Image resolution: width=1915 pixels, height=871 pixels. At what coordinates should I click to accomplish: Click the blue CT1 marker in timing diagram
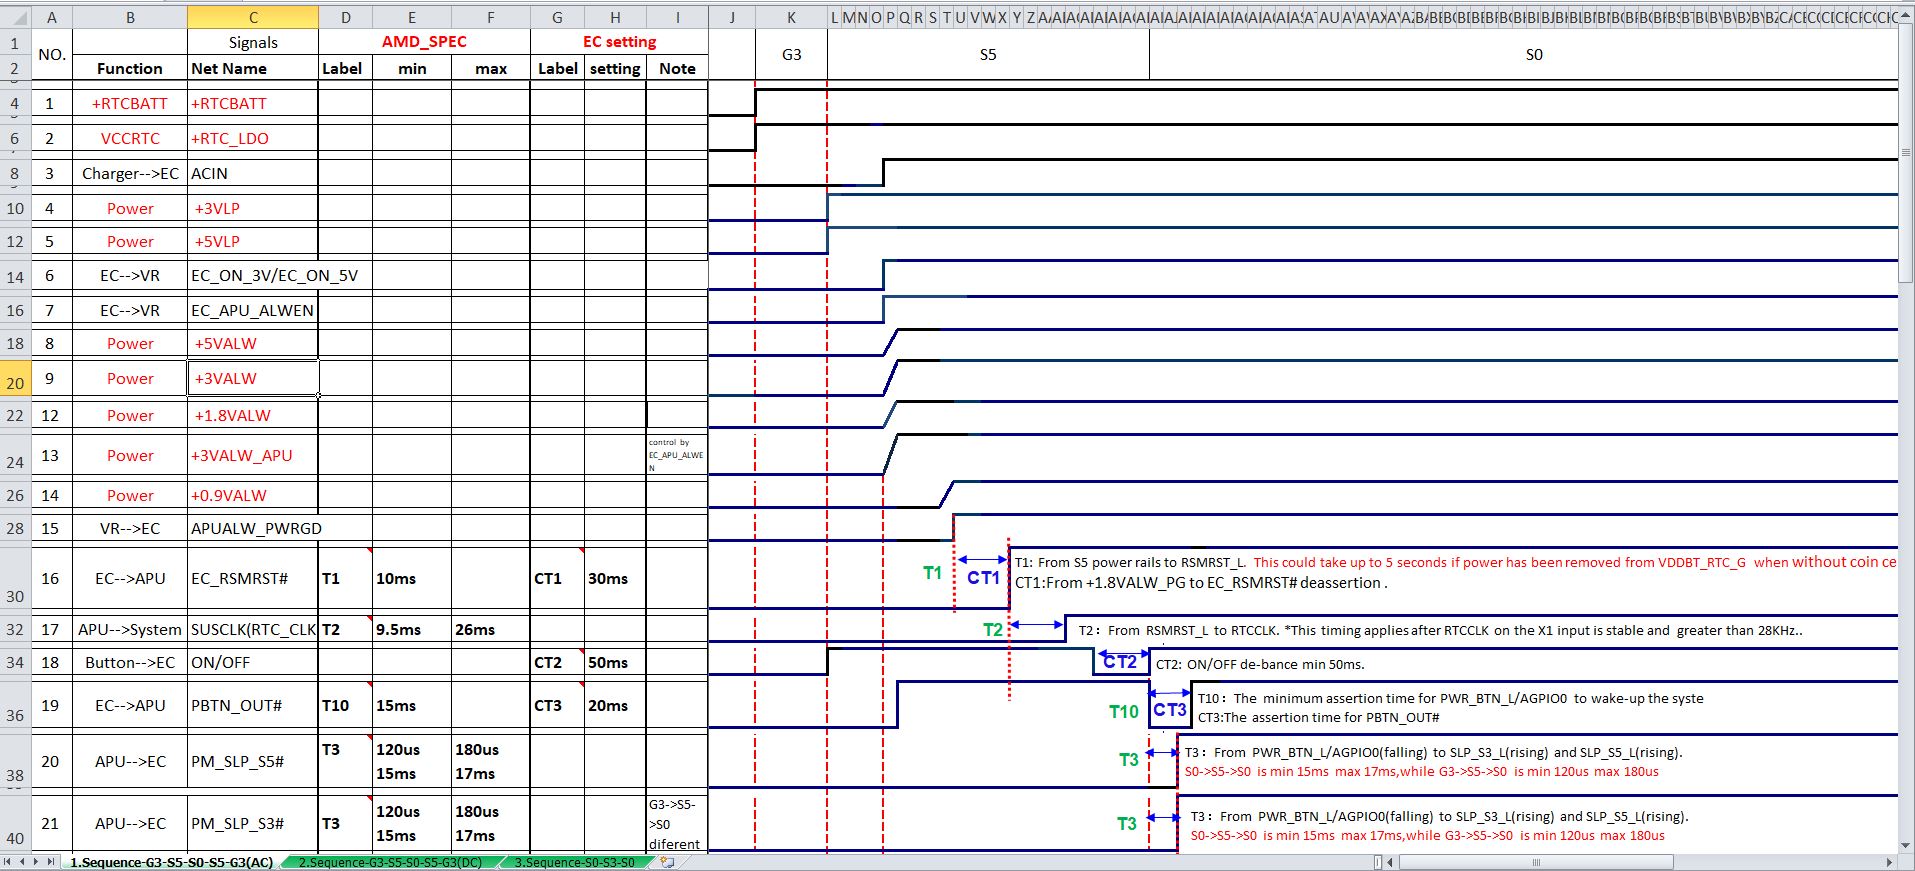pos(983,578)
